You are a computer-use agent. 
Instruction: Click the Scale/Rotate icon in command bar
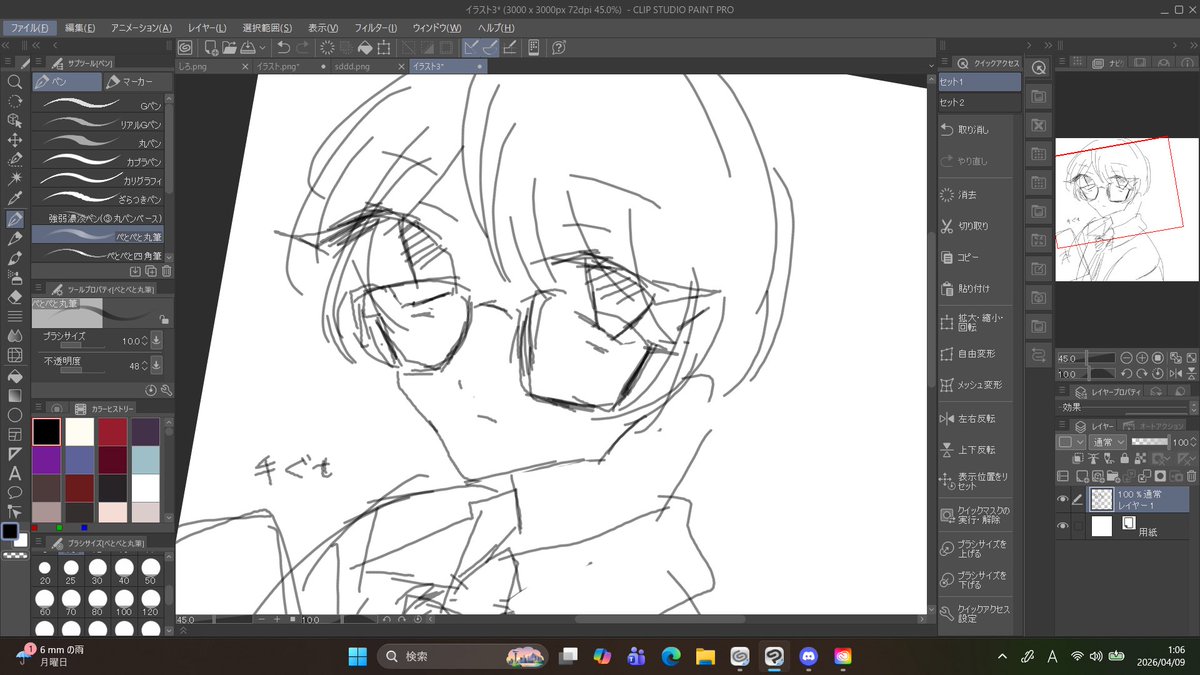383,47
